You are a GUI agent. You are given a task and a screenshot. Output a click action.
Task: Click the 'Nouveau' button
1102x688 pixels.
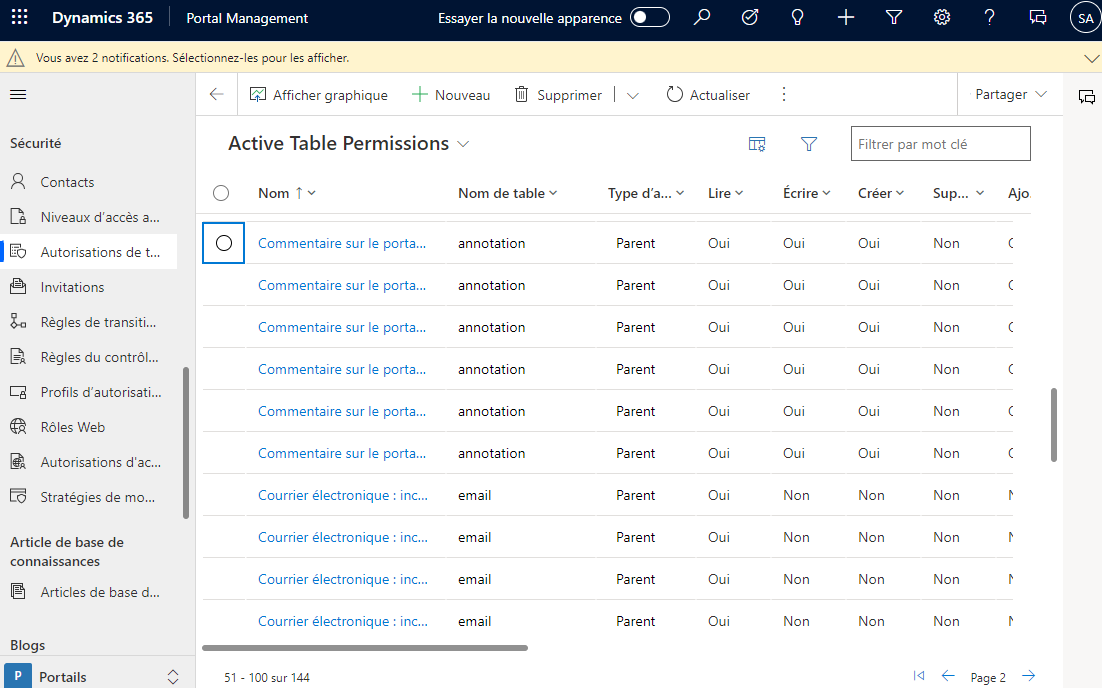(450, 94)
